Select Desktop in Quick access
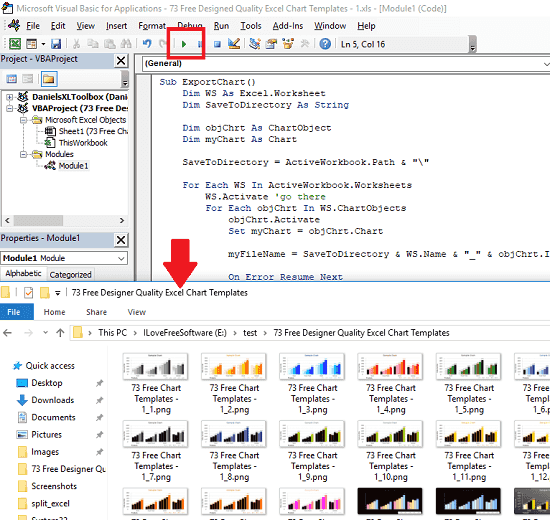550x520 pixels. coord(47,383)
